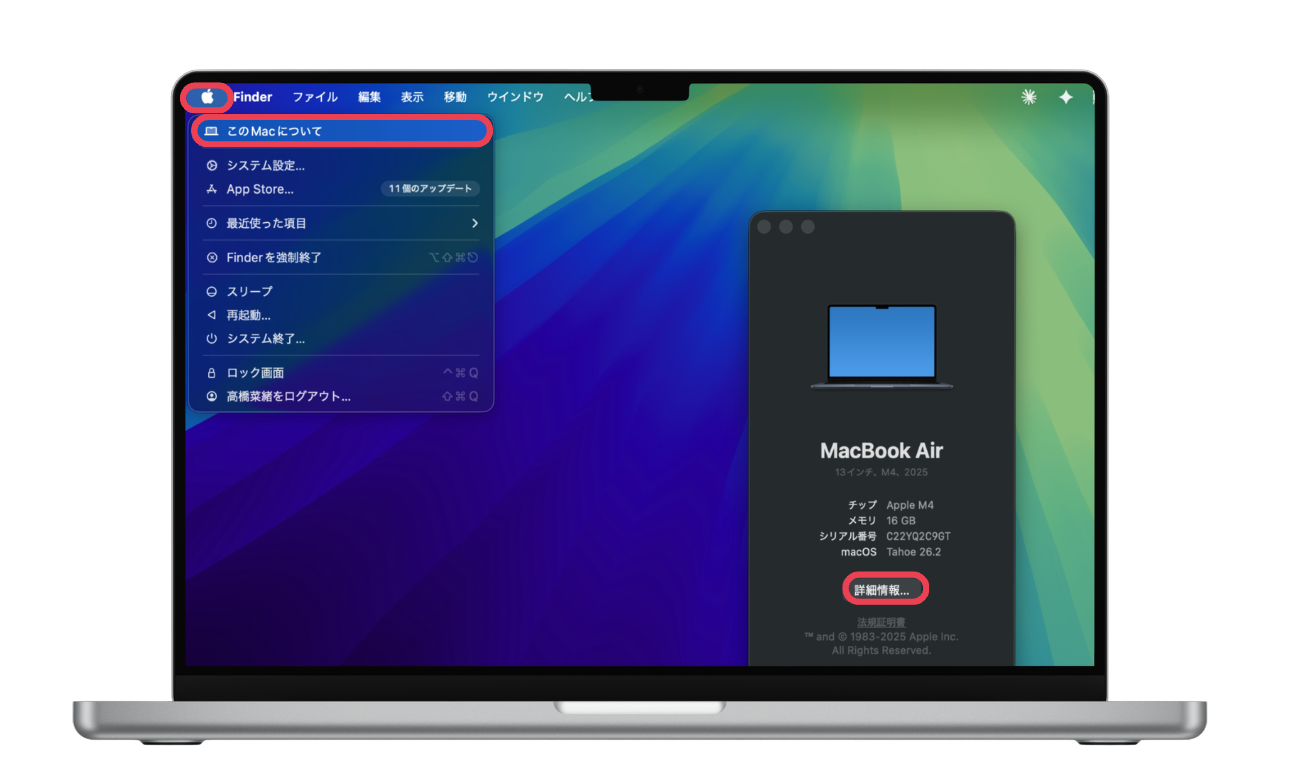Open the 法規認証書 link
1300x776 pixels.
tap(882, 623)
